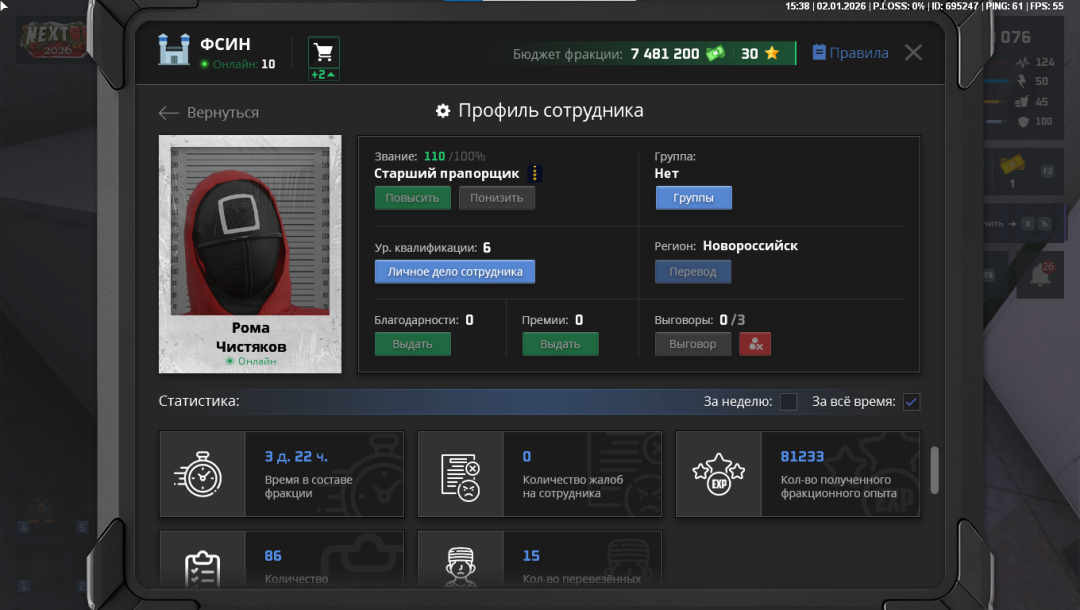Open the Правила rules link
Image resolution: width=1080 pixels, height=610 pixels.
tap(850, 53)
